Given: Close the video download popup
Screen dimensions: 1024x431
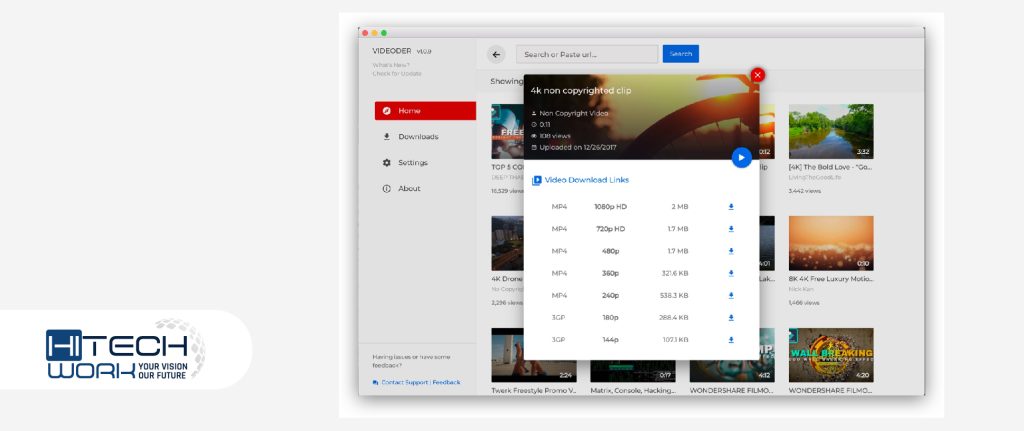Looking at the screenshot, I should pyautogui.click(x=758, y=75).
